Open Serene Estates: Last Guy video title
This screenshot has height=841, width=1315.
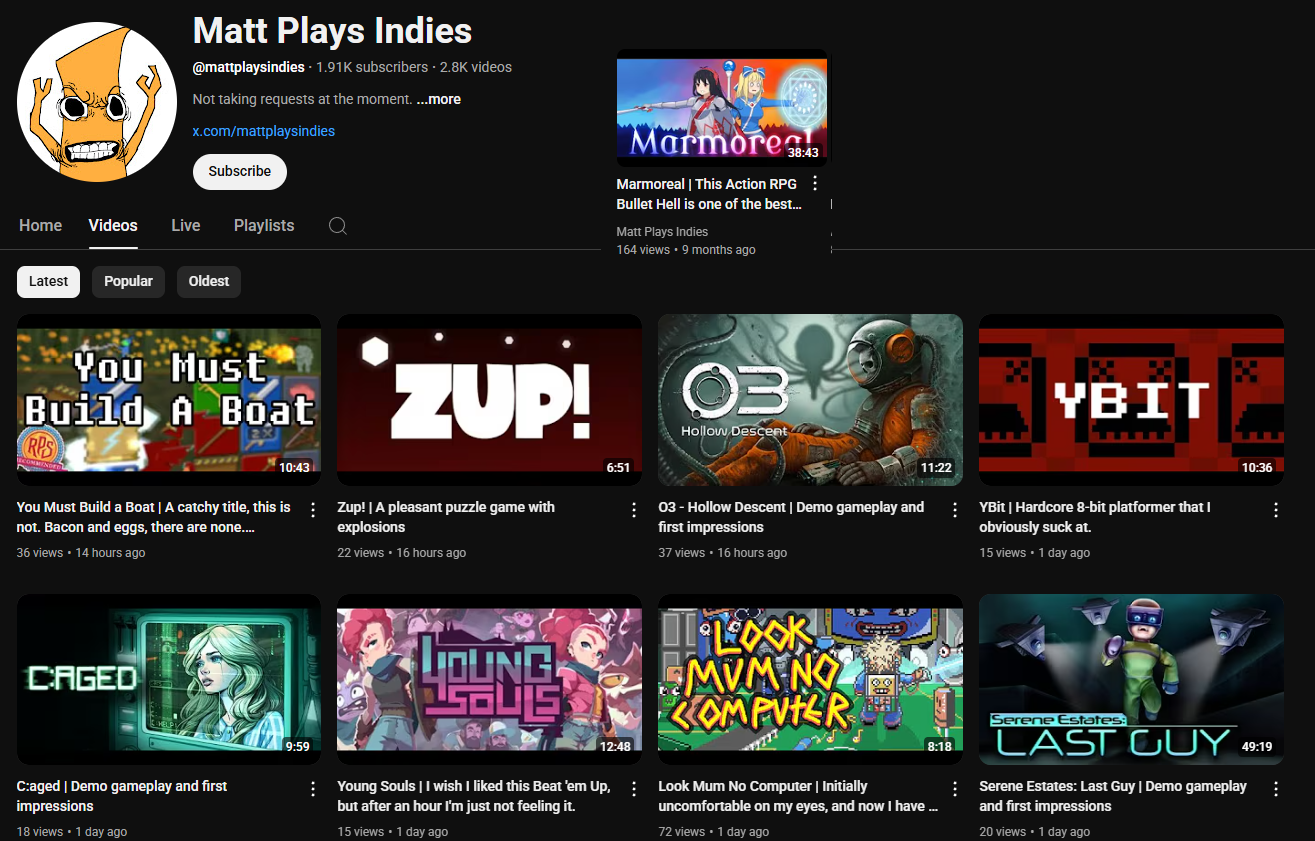pyautogui.click(x=1113, y=796)
